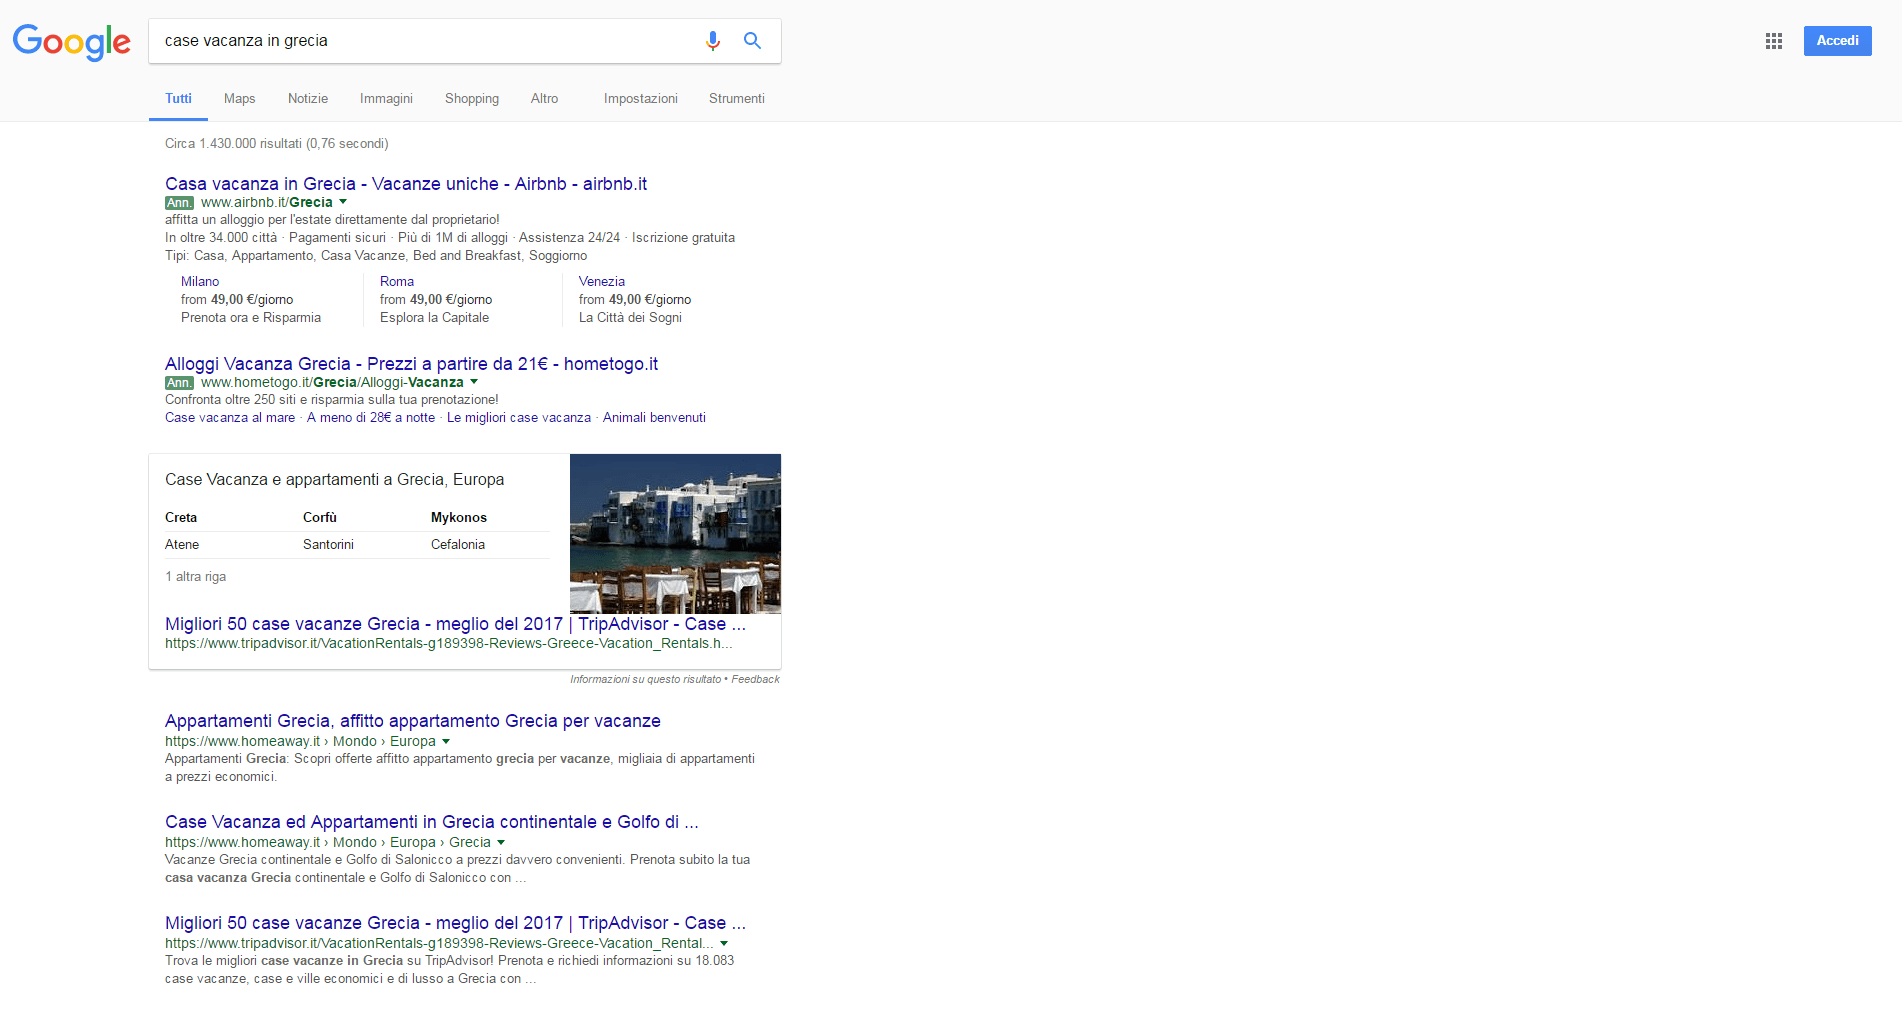Open the Milano sitelink
The image size is (1902, 1012).
tap(200, 282)
